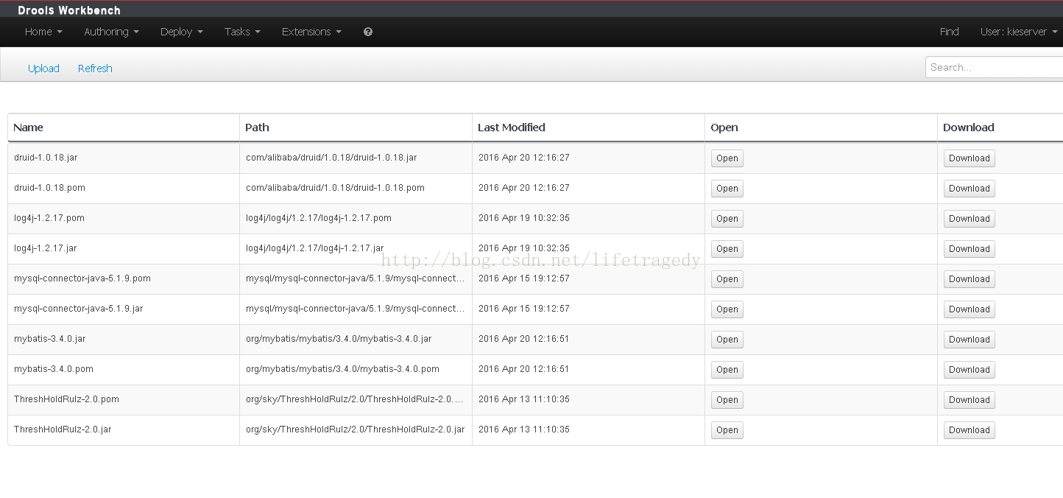Open mysql-connector-java-5.1.9.jar via Open button
This screenshot has width=1063, height=498.
727,309
